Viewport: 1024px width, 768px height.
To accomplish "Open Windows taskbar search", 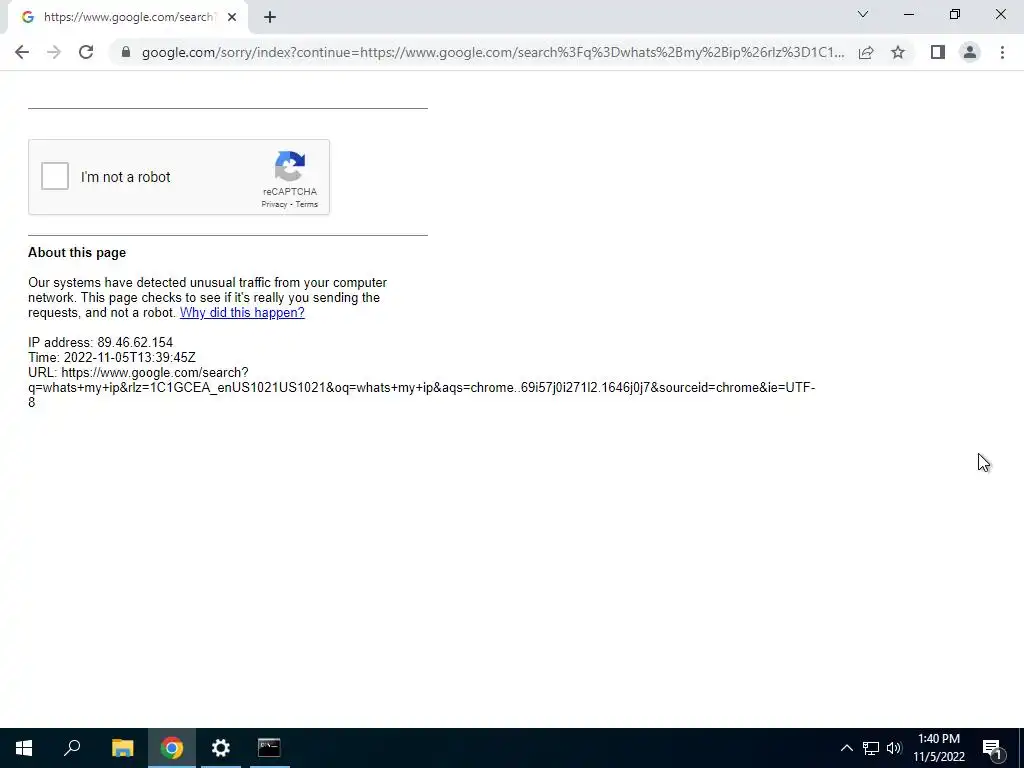I will click(x=72, y=748).
